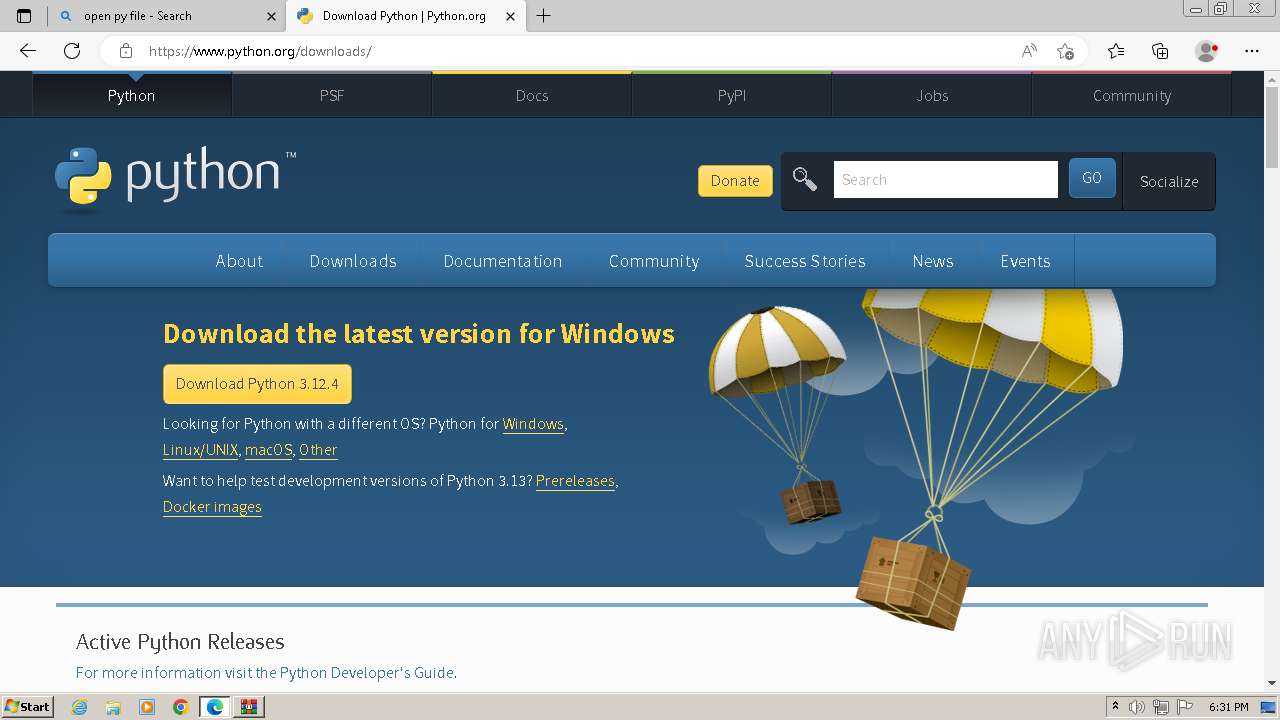Click into the site Search field
The height and width of the screenshot is (720, 1280).
point(946,180)
